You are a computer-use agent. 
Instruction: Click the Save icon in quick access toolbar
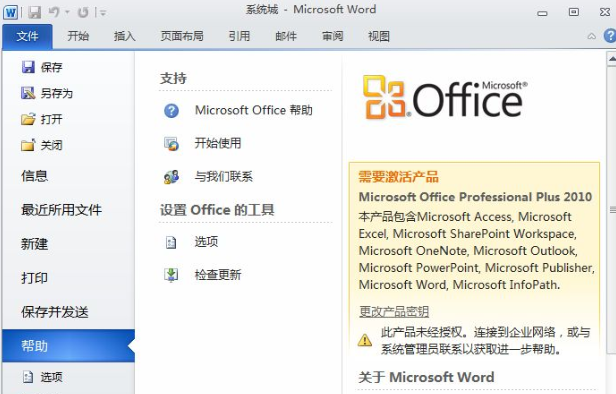35,13
